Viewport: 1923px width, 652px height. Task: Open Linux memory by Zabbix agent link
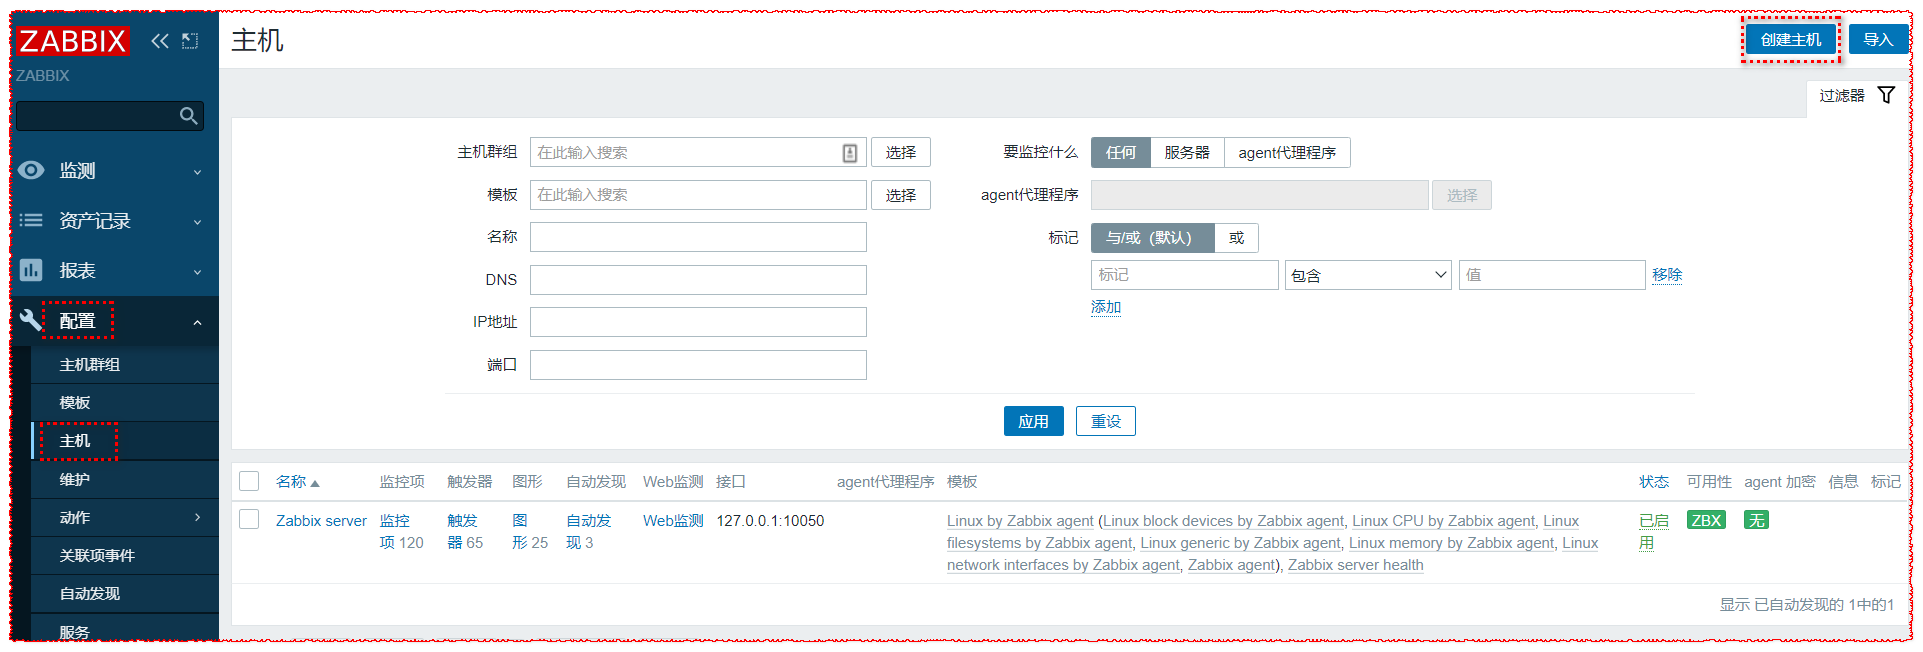[1451, 542]
